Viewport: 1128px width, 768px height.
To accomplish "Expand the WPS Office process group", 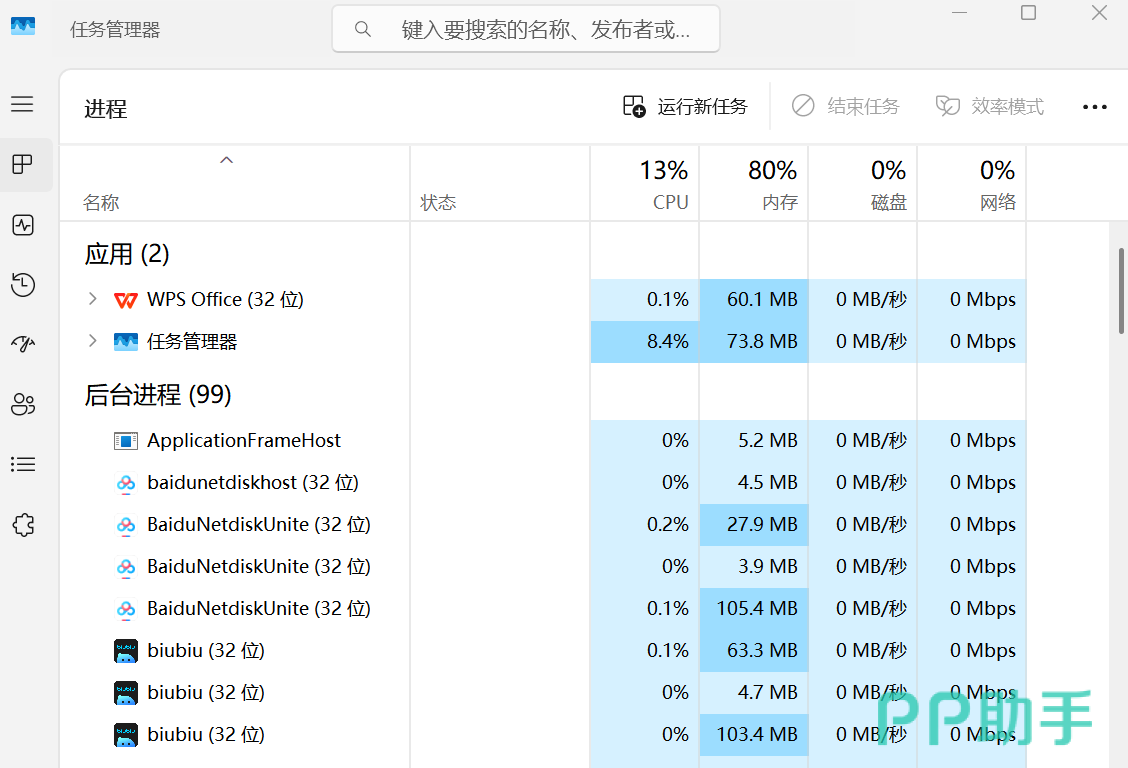I will click(x=92, y=298).
